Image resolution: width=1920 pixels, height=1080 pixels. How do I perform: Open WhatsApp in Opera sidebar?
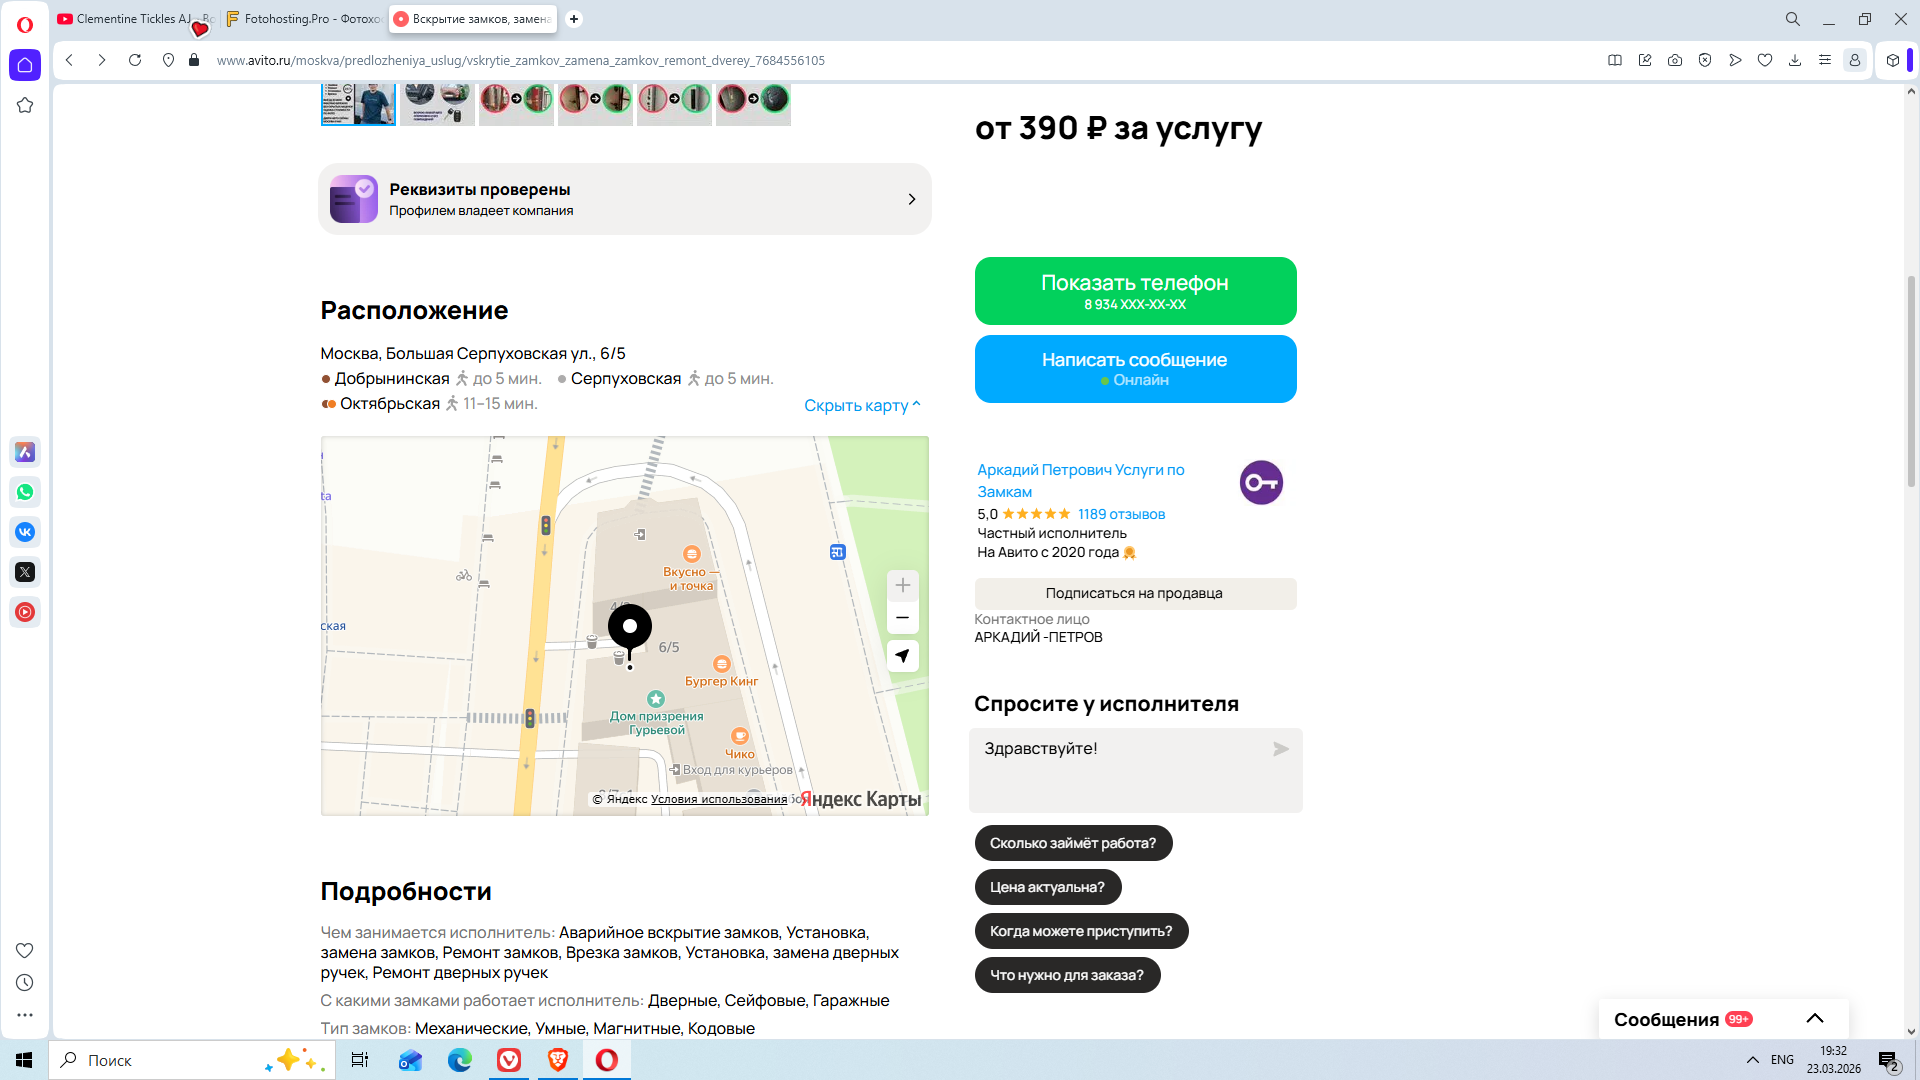pyautogui.click(x=25, y=492)
